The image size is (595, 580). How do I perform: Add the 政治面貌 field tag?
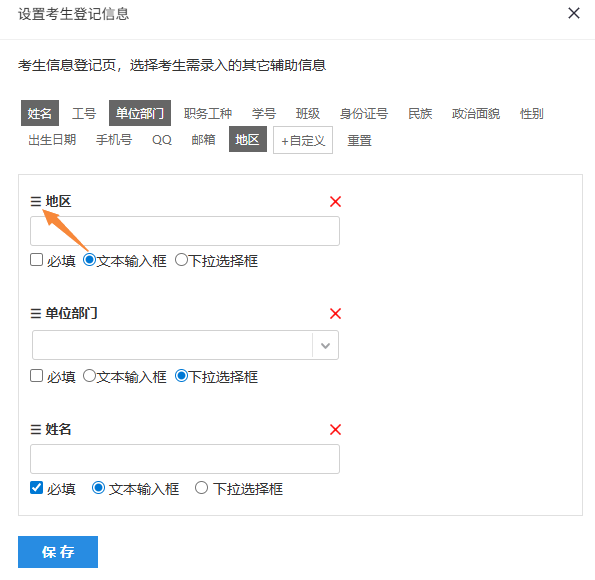[x=476, y=113]
